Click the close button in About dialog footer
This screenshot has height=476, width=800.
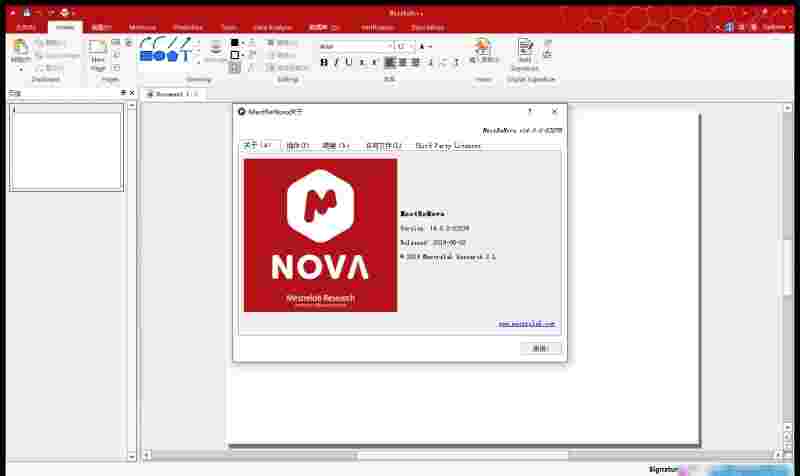coord(540,348)
